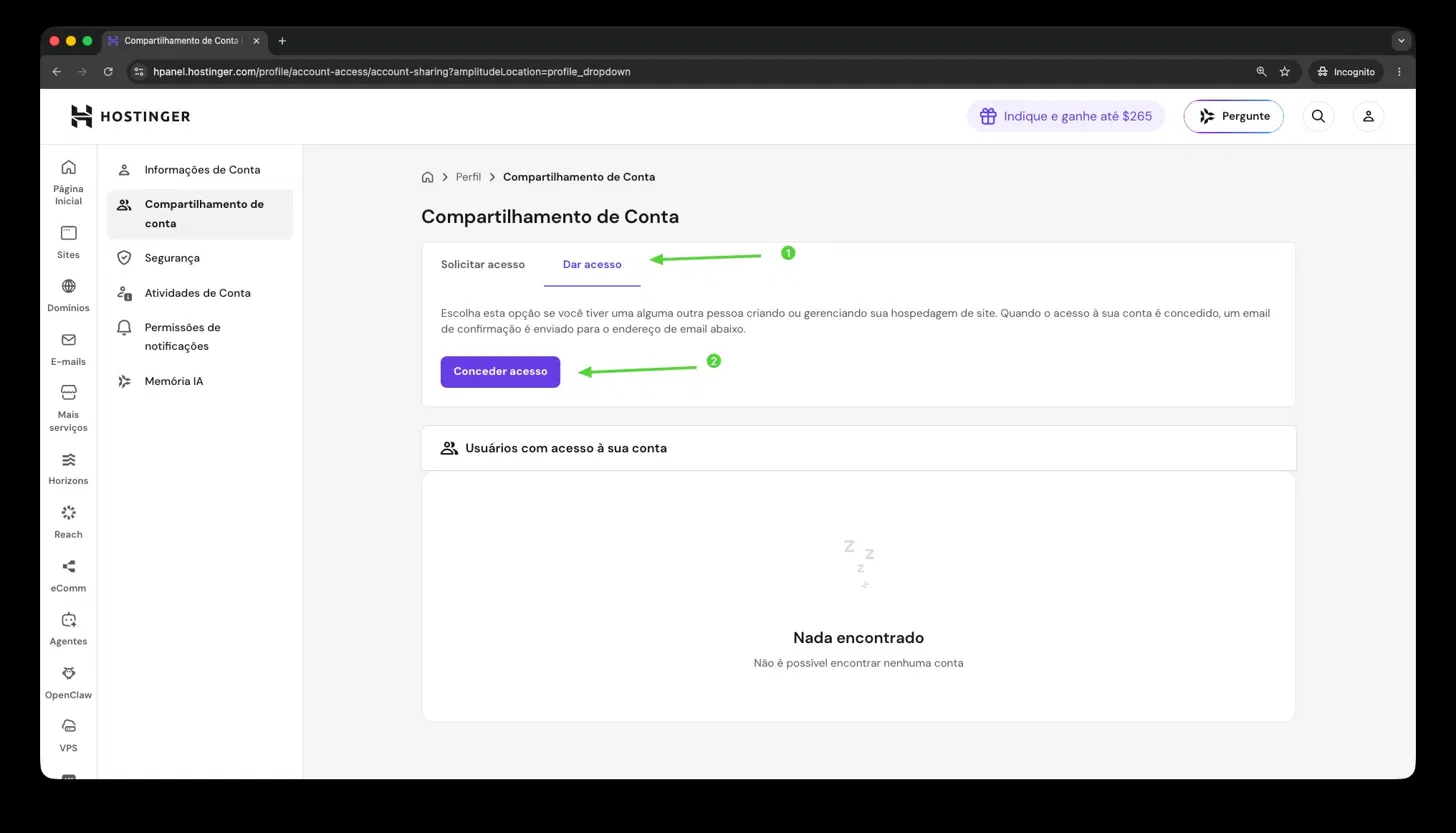Click 'Não é possível encontrar nenhuma conta' text
Screen dimensions: 1456x833
(858, 663)
